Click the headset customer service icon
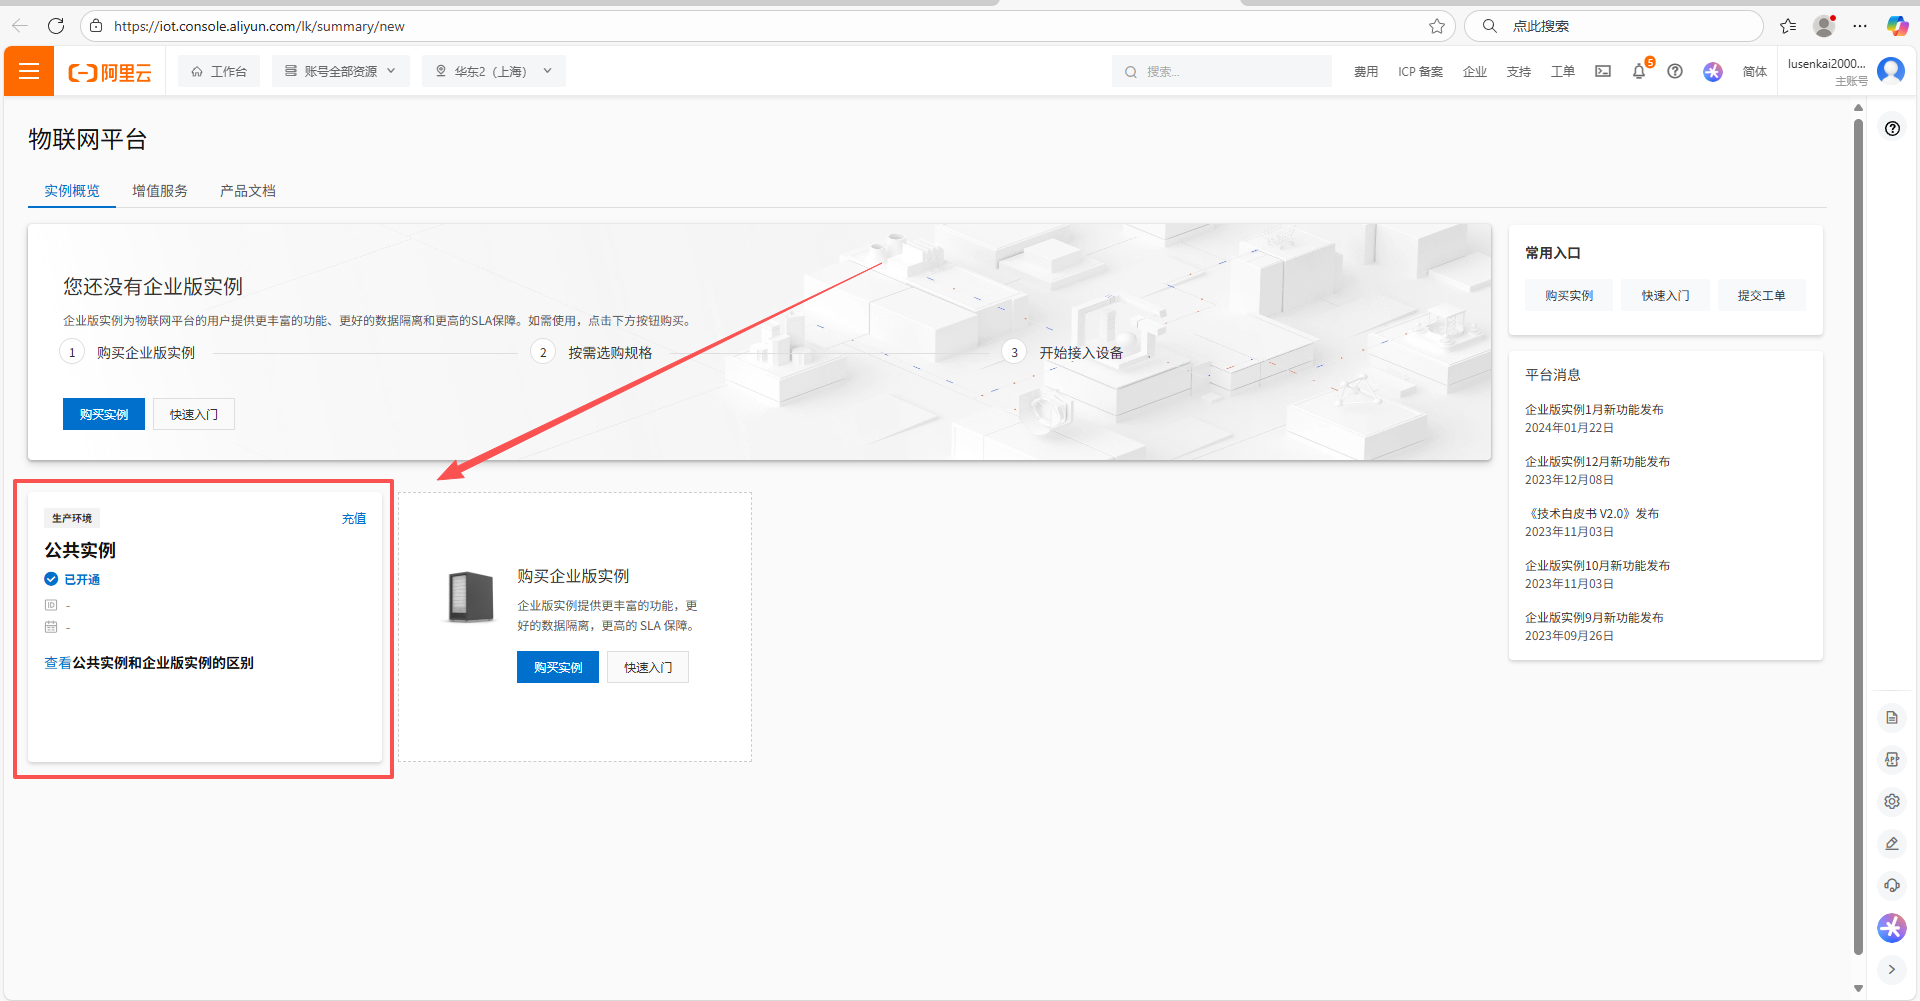The width and height of the screenshot is (1920, 1001). (1891, 885)
